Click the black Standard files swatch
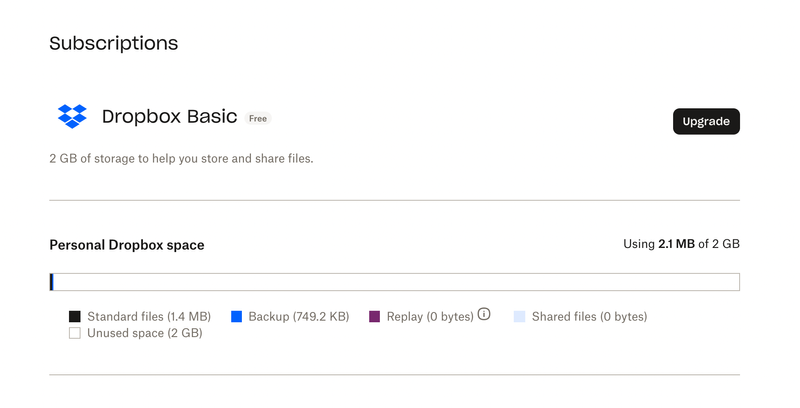 [x=75, y=317]
